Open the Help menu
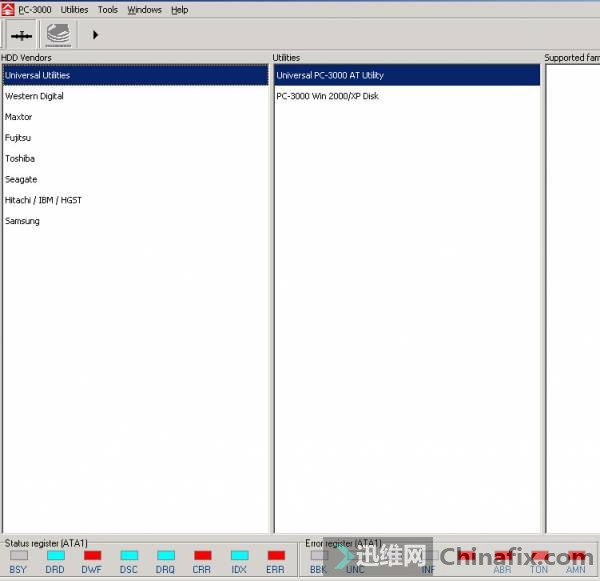Screen dimensions: 600x581 [x=179, y=10]
